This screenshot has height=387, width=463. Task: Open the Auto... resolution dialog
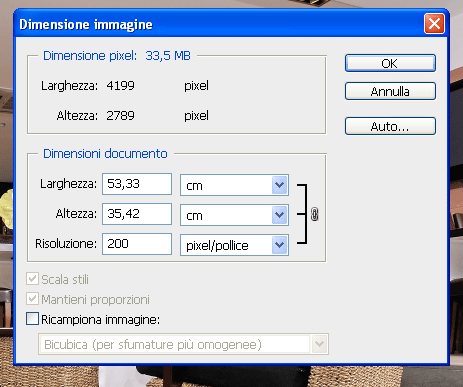click(x=390, y=126)
